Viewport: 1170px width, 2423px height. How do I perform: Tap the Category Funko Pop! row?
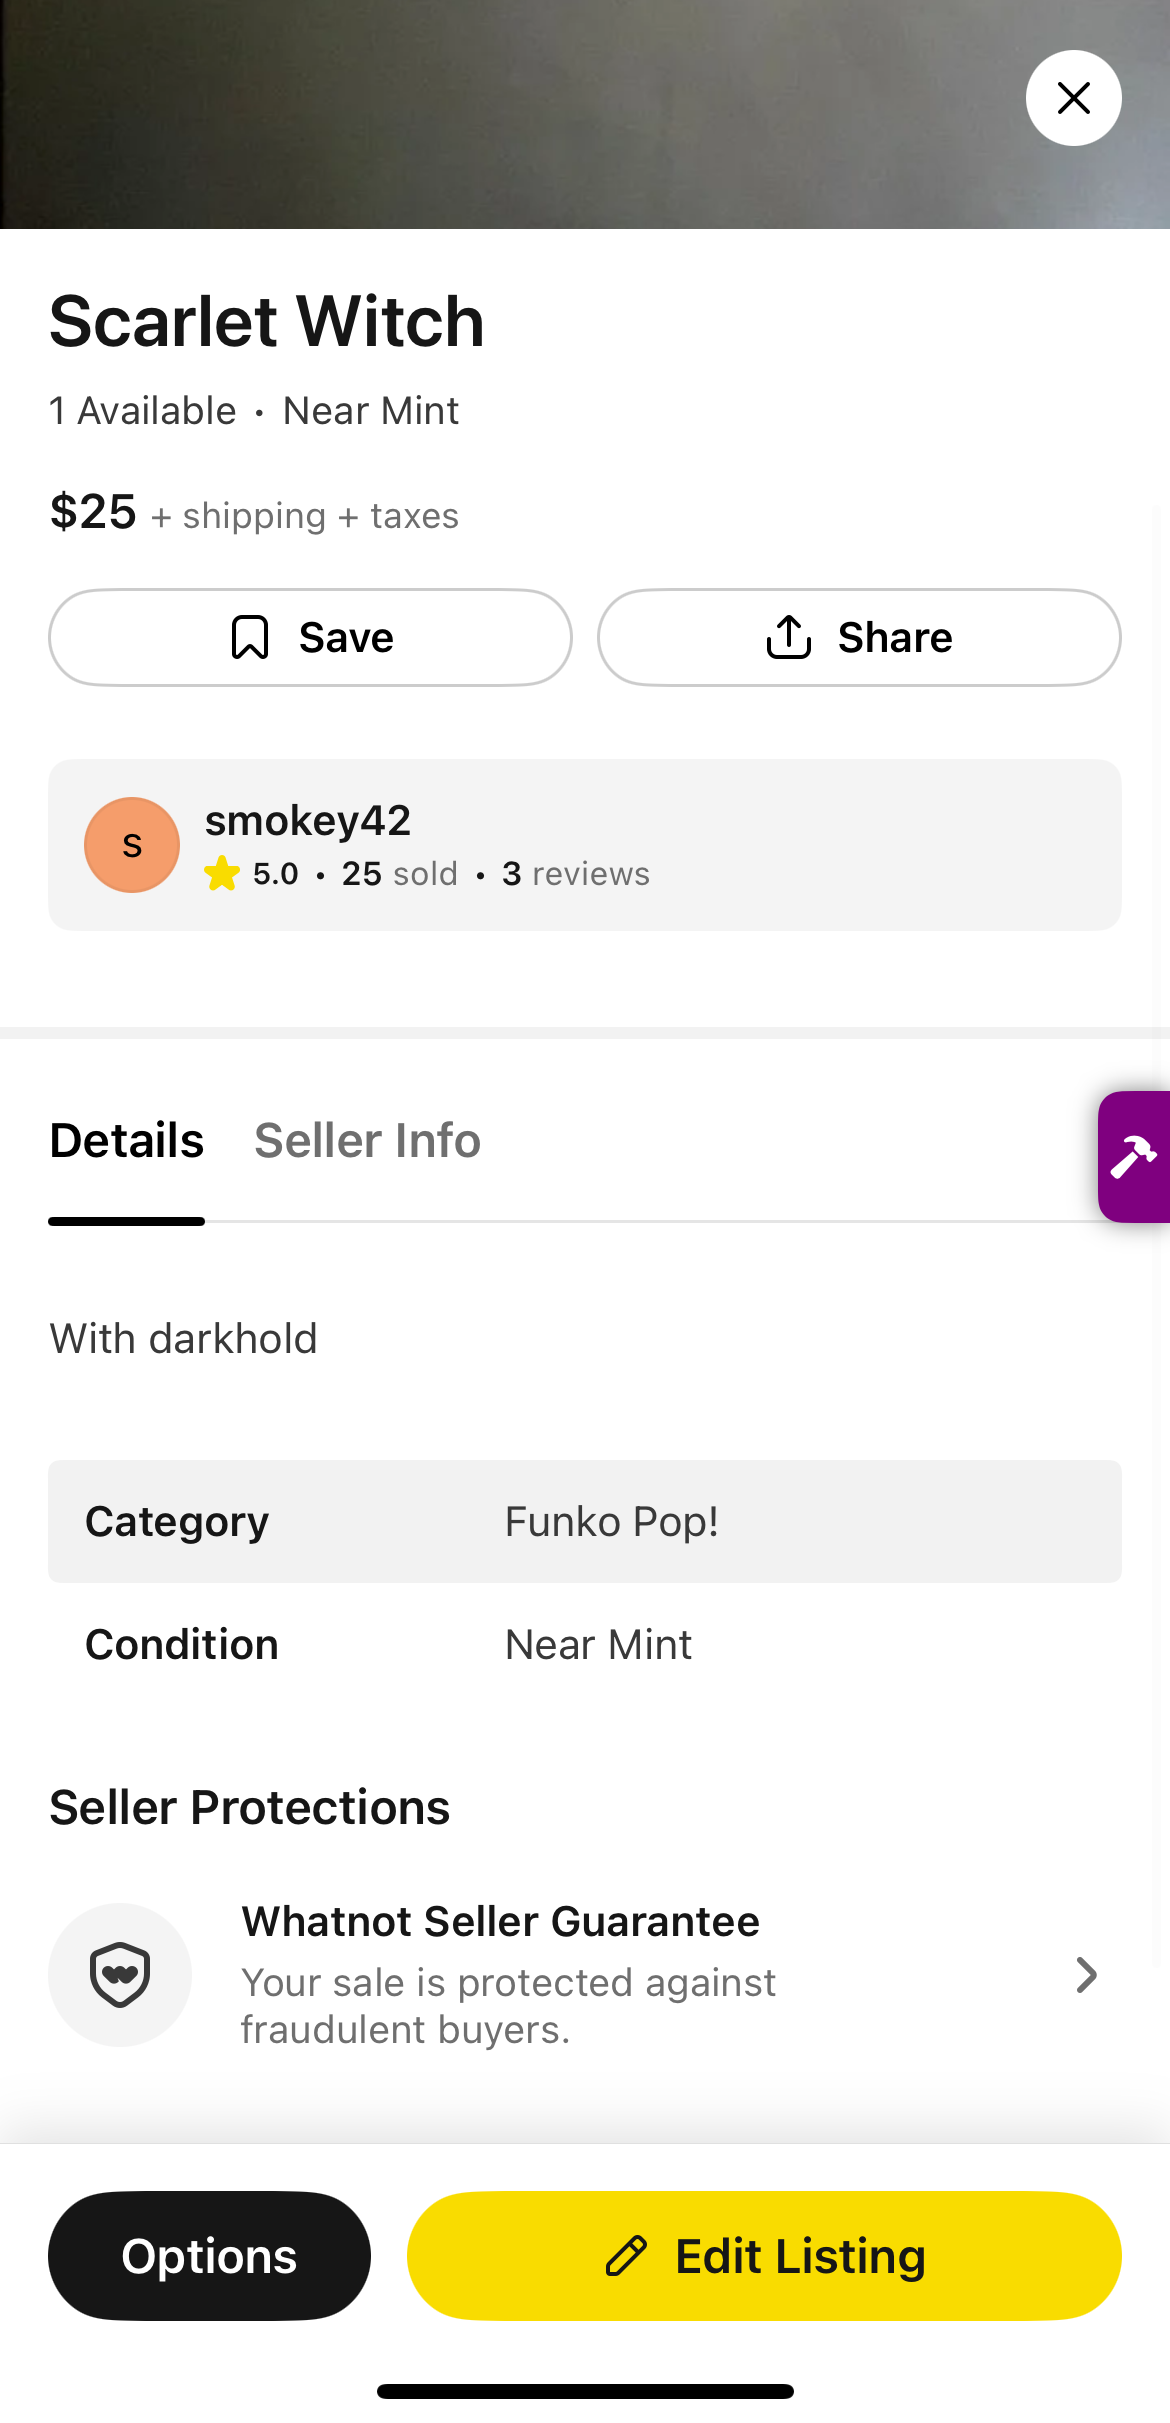[584, 1522]
